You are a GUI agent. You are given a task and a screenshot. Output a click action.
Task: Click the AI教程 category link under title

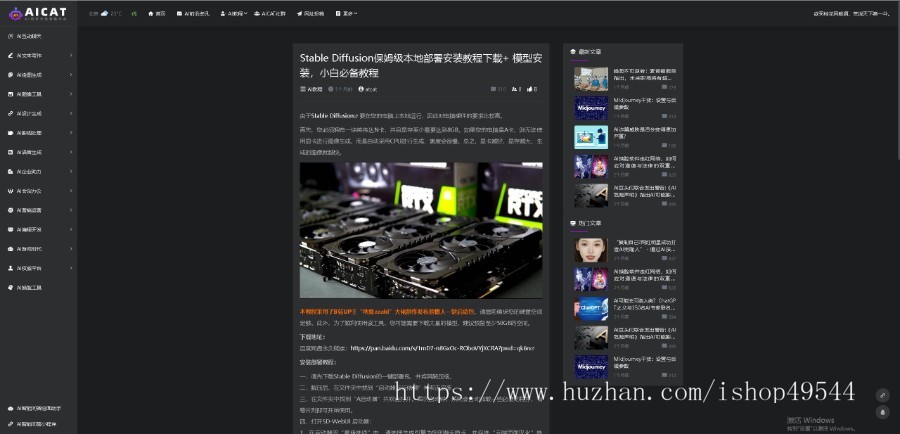315,89
